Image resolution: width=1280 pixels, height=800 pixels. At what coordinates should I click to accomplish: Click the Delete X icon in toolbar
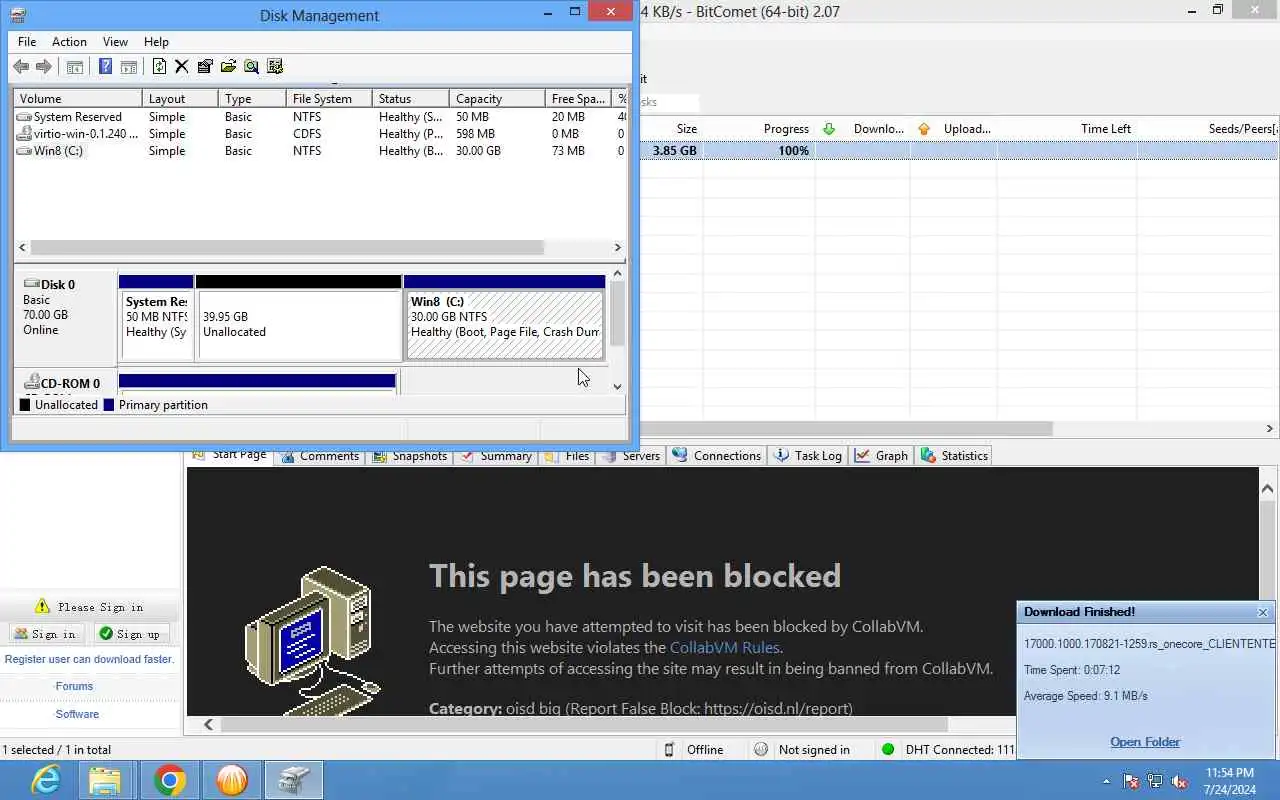pyautogui.click(x=181, y=67)
